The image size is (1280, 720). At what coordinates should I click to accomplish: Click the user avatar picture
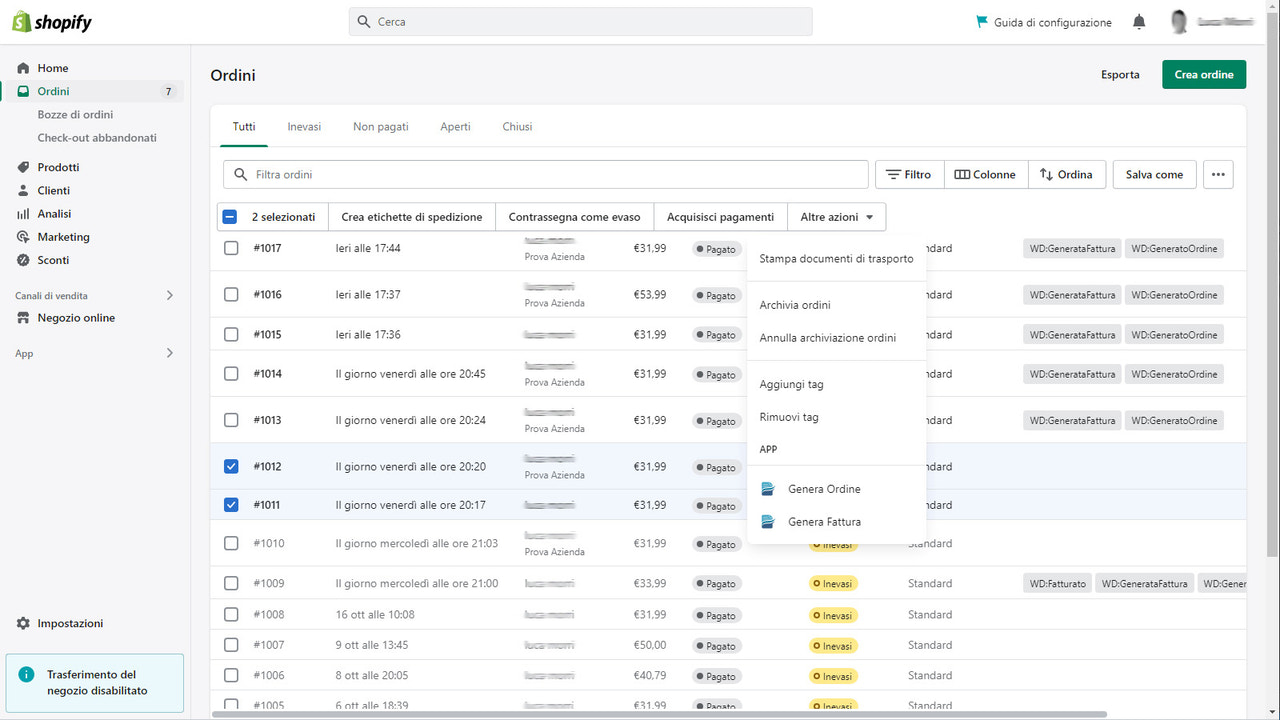[x=1180, y=22]
